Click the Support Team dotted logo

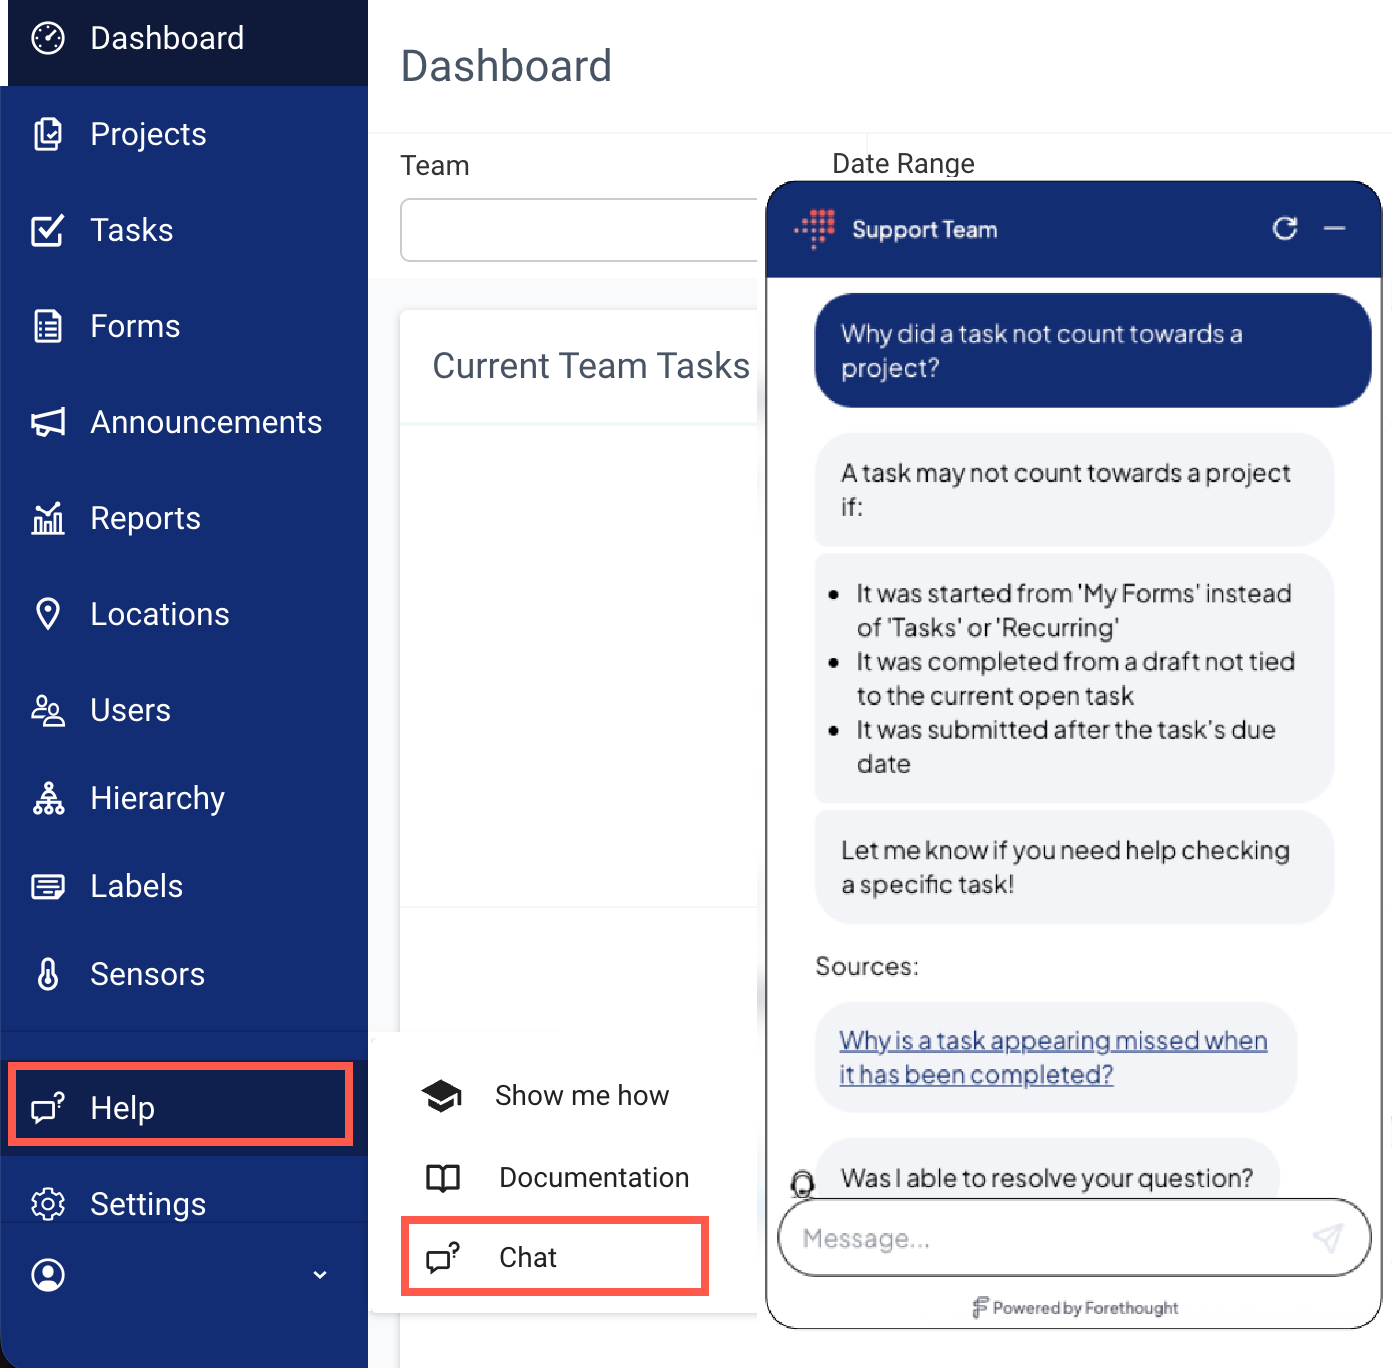click(x=816, y=228)
